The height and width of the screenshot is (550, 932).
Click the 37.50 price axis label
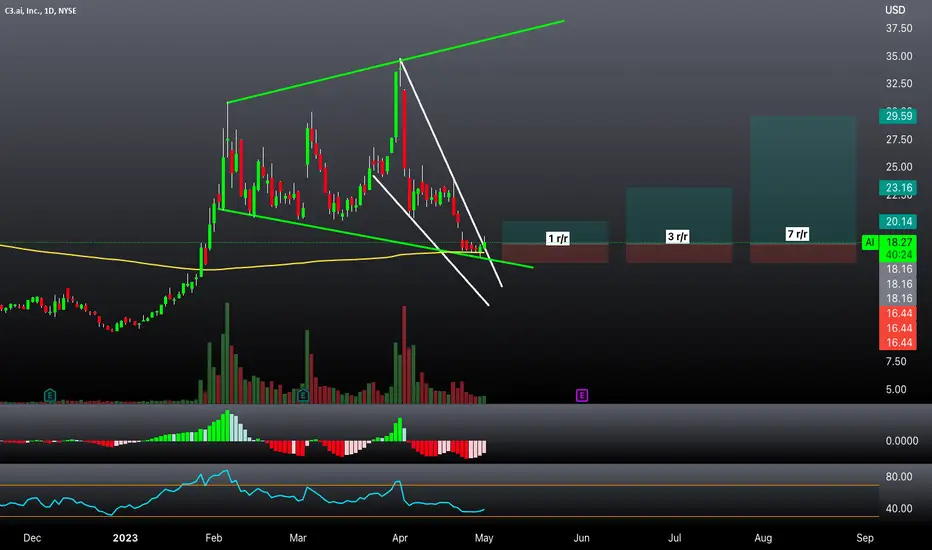[x=899, y=29]
